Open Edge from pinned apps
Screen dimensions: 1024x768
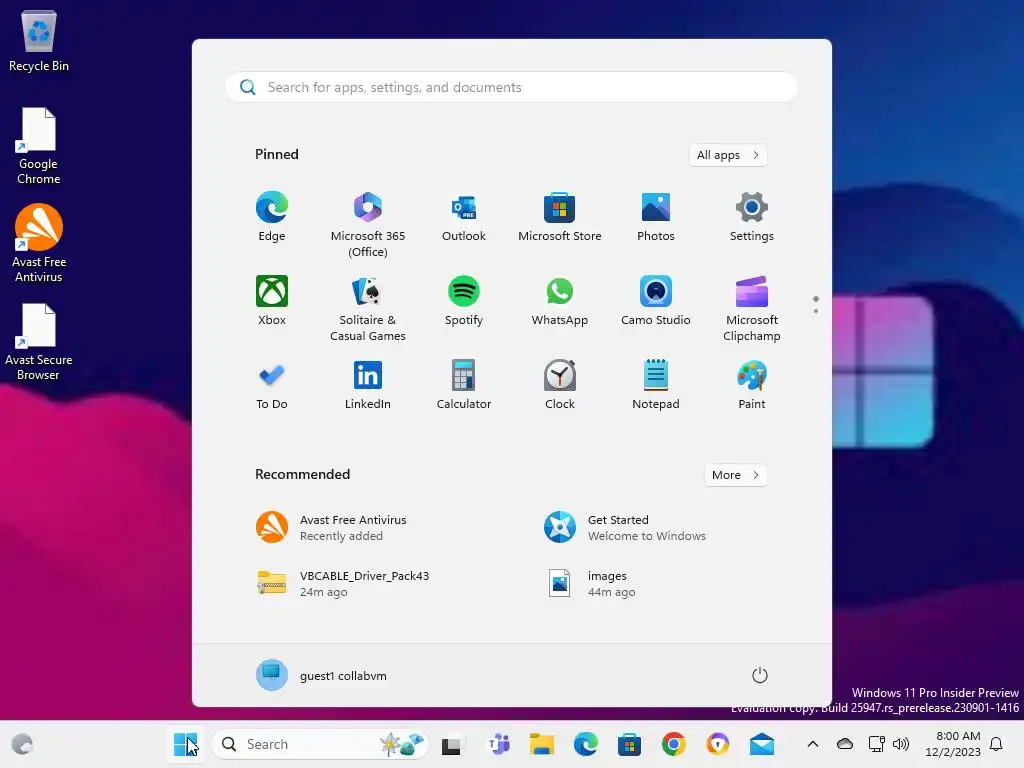(272, 217)
